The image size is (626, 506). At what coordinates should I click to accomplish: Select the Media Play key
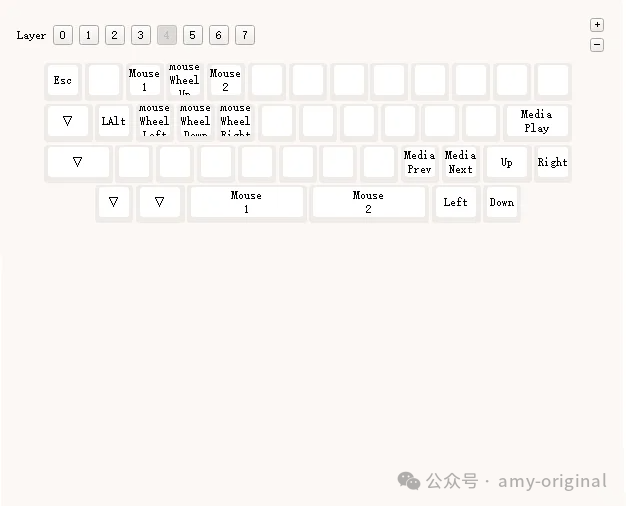(537, 122)
